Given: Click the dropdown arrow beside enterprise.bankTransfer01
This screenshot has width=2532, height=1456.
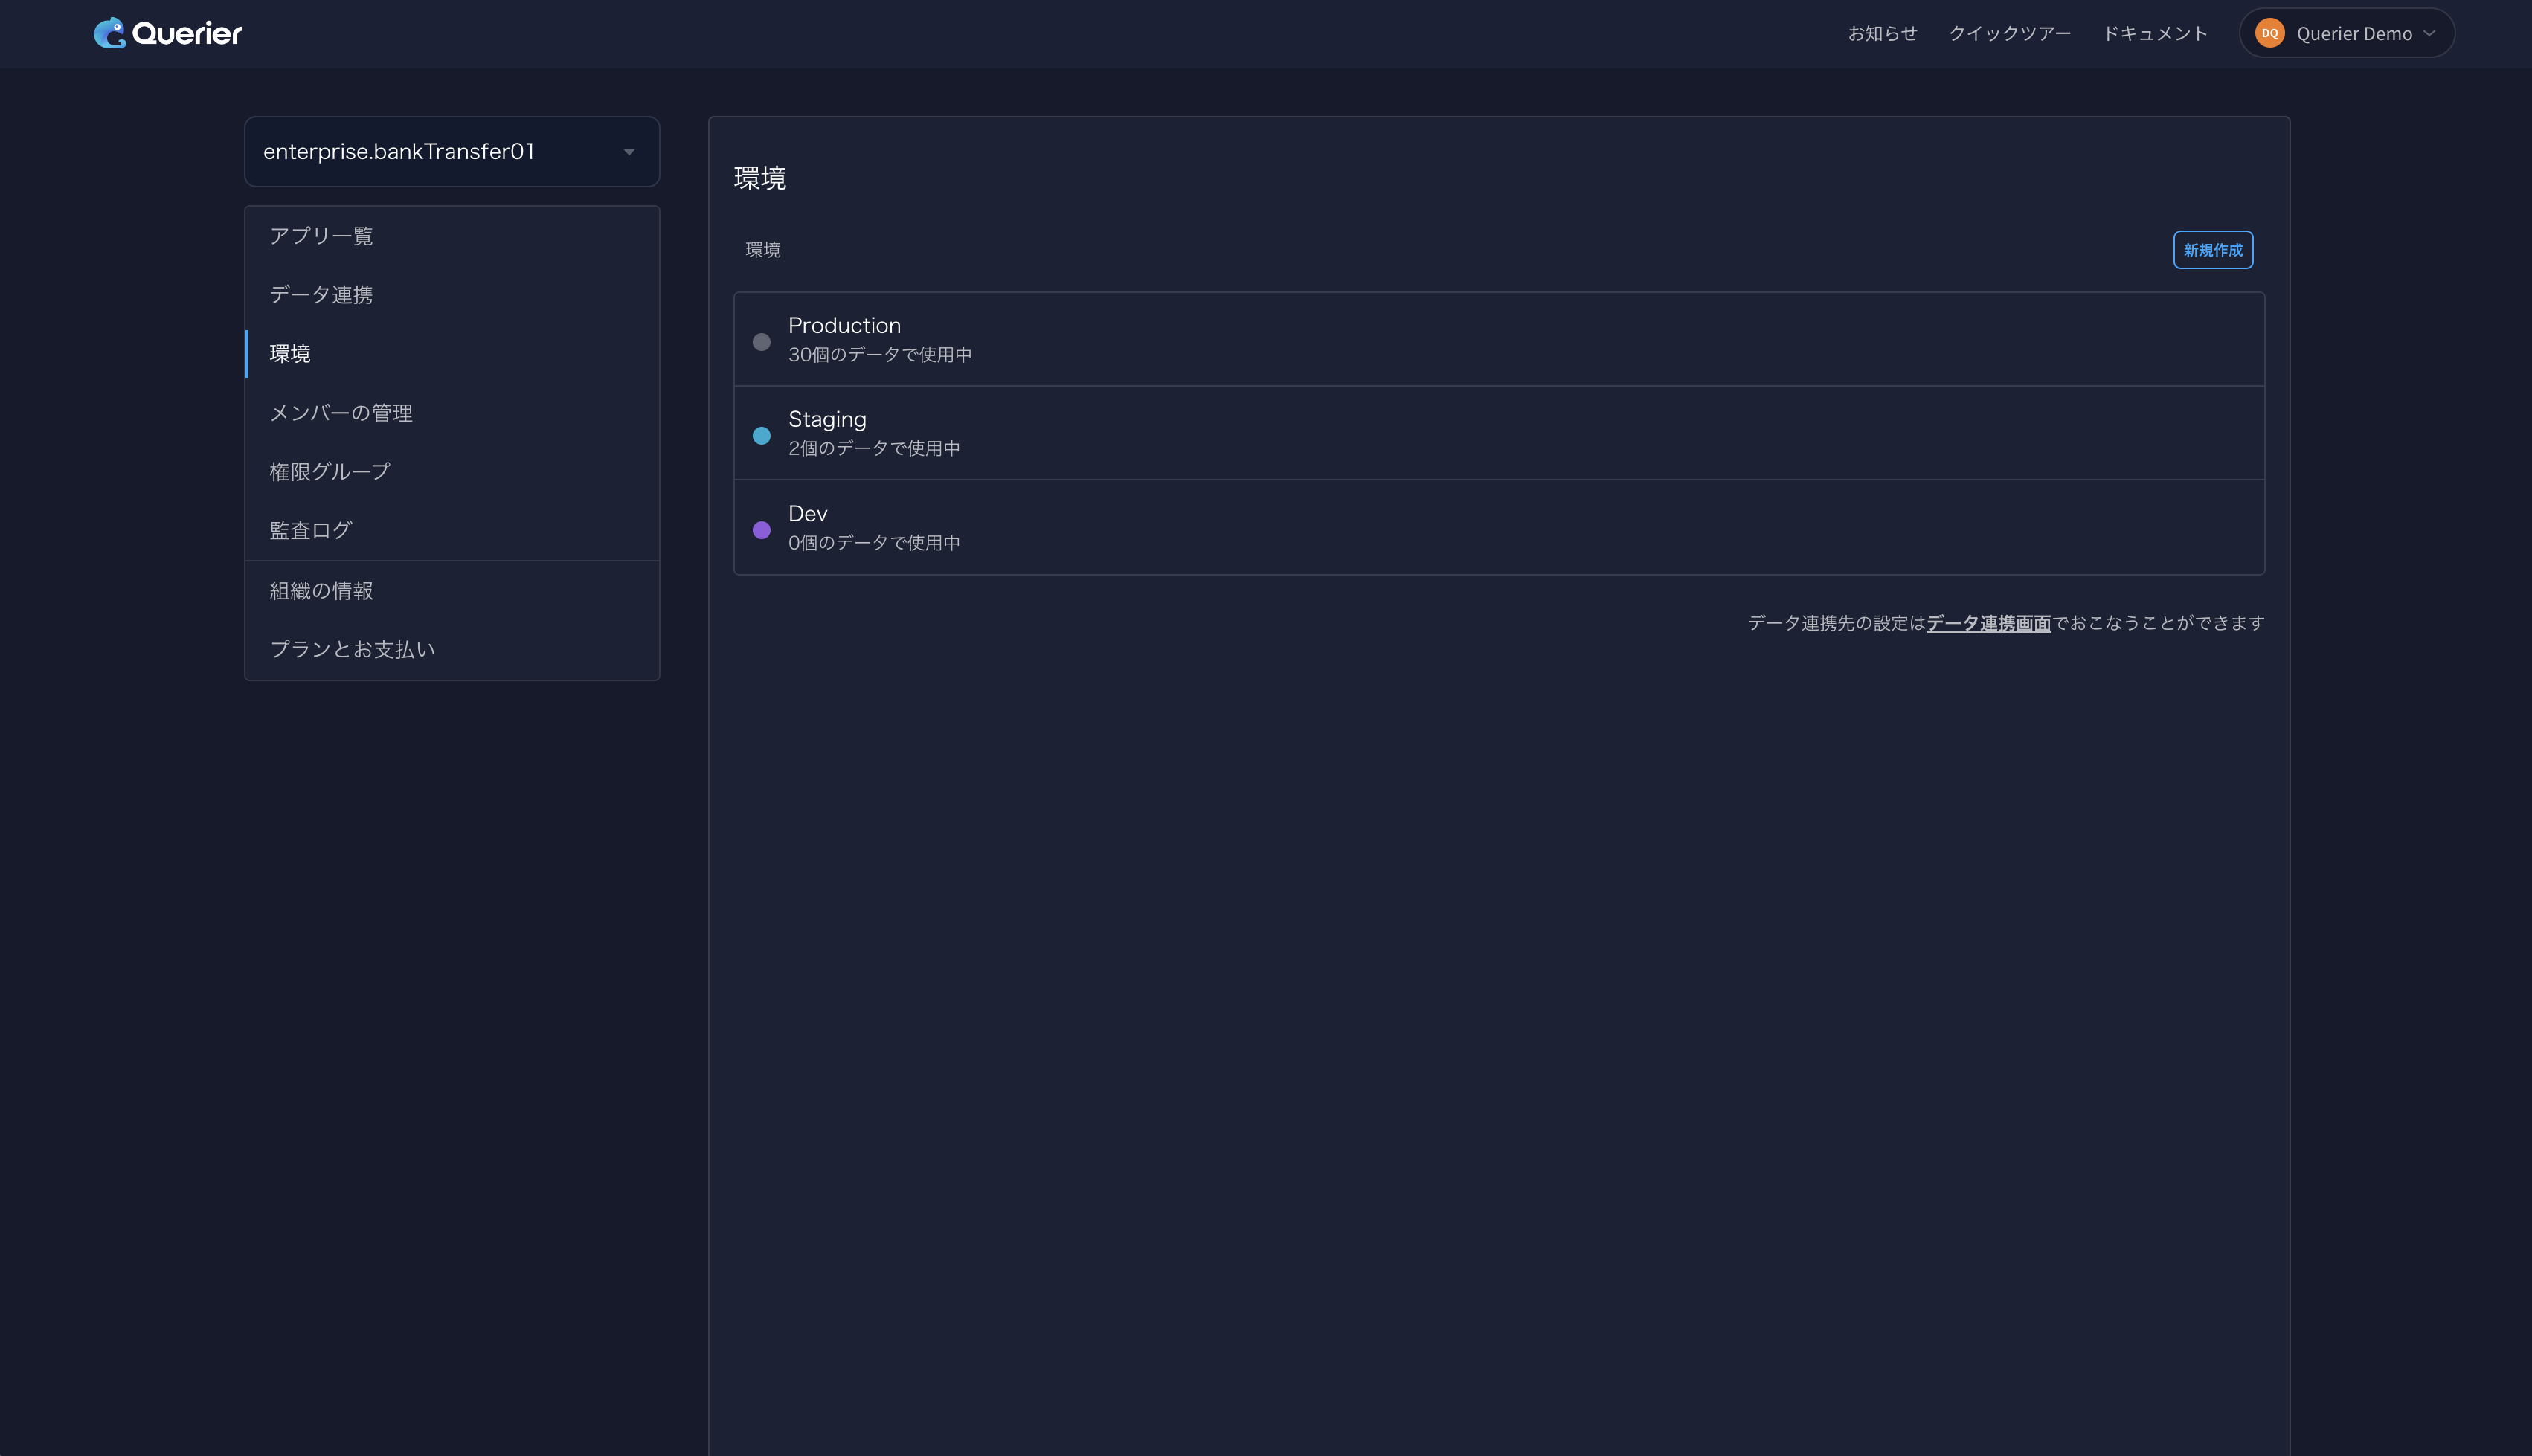Looking at the screenshot, I should coord(629,152).
